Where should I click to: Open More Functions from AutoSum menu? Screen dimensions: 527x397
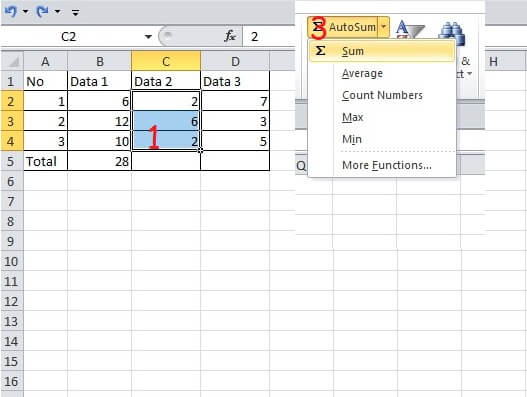pyautogui.click(x=382, y=165)
